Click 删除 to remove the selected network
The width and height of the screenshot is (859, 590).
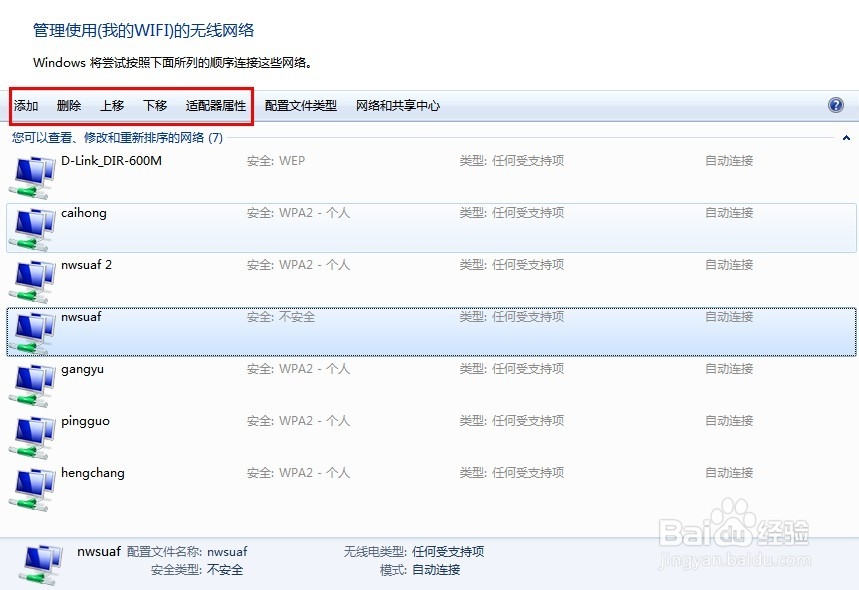(x=68, y=105)
